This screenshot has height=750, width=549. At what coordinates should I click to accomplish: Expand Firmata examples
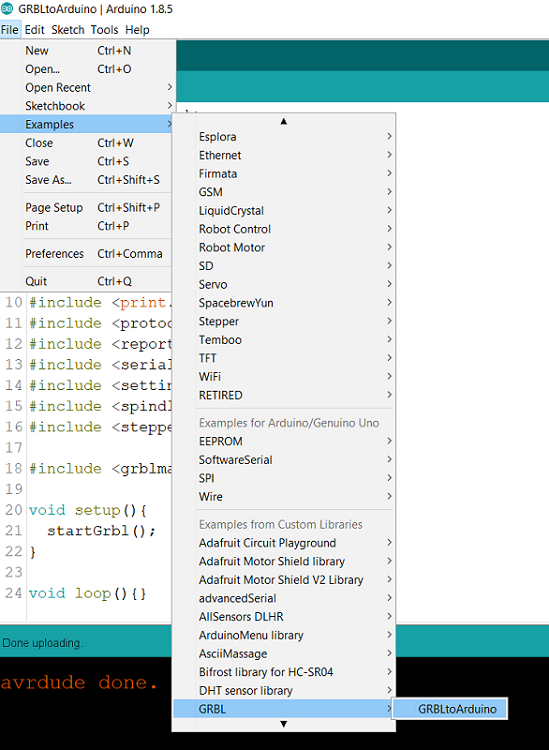[284, 174]
